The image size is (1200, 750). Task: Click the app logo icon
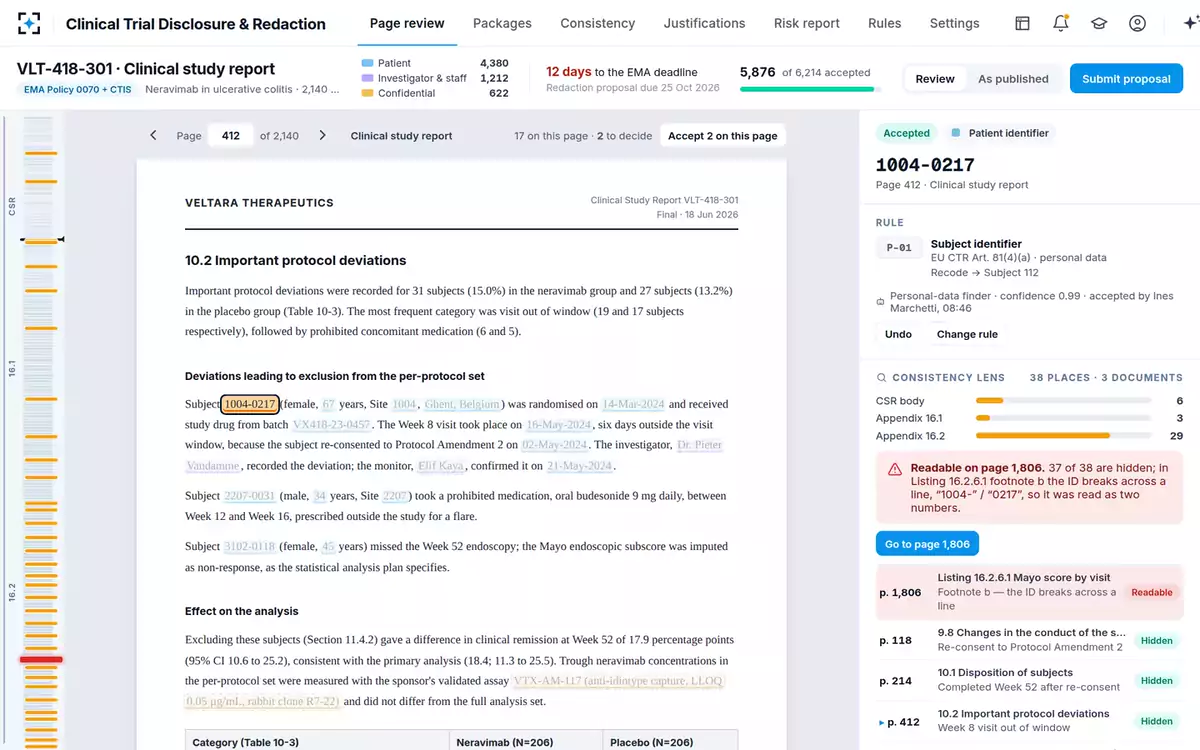click(x=29, y=23)
